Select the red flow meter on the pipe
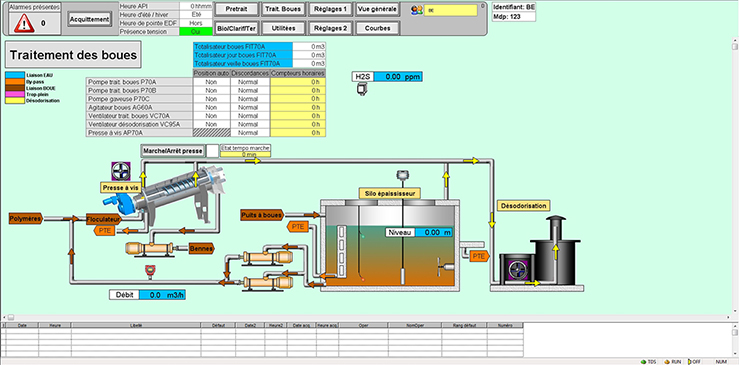The image size is (739, 365). 149,271
